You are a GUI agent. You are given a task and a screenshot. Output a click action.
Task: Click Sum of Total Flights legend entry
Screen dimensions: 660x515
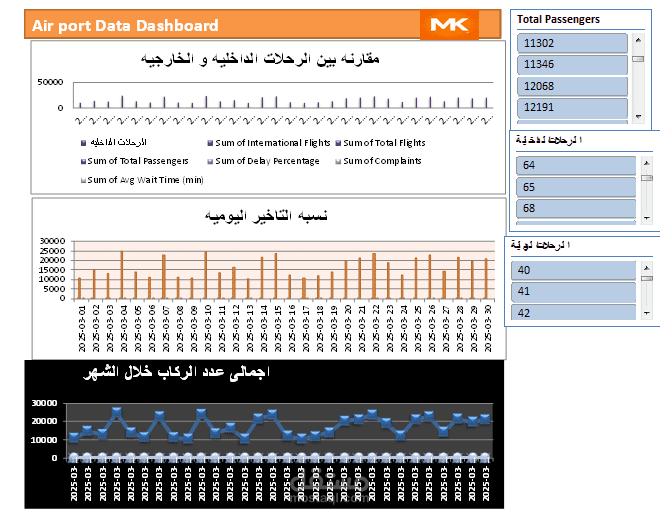pyautogui.click(x=381, y=143)
